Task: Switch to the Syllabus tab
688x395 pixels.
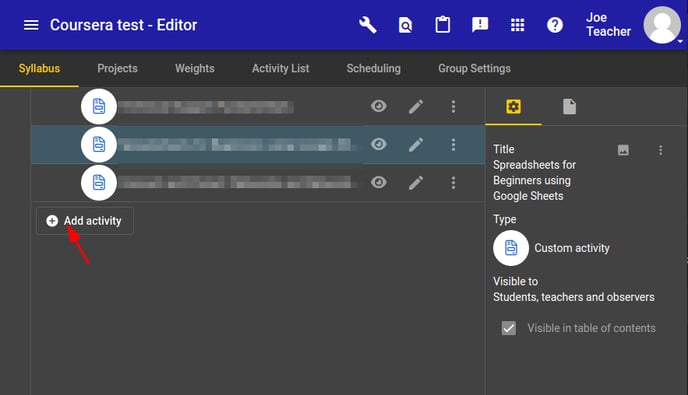Action: click(39, 68)
